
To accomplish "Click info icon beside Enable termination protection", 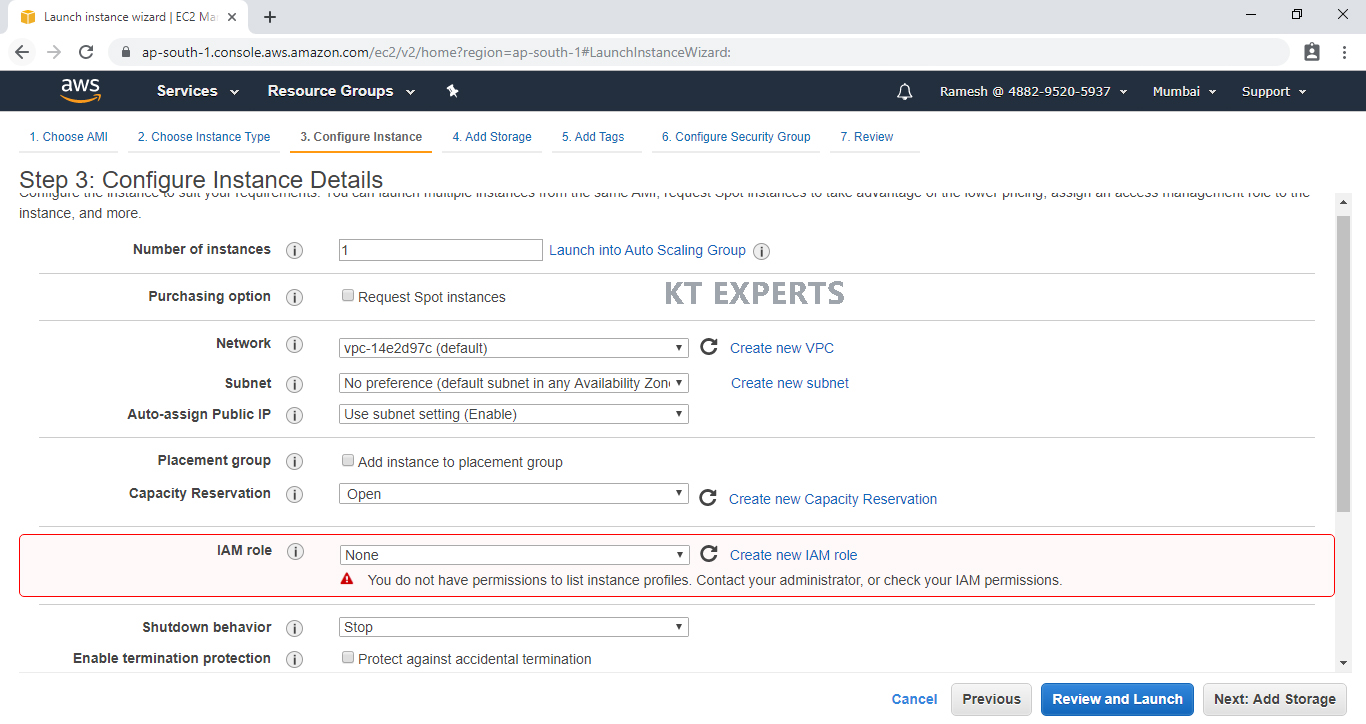I will click(294, 659).
